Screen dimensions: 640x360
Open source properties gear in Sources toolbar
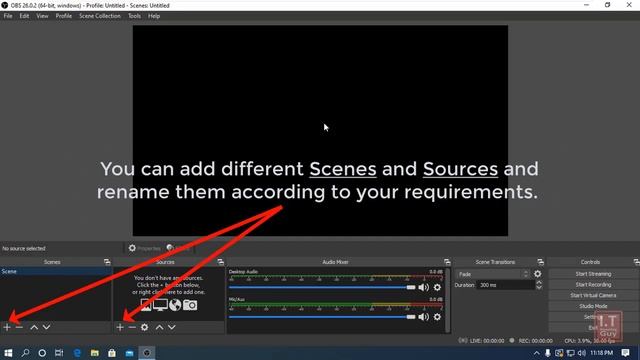(144, 327)
